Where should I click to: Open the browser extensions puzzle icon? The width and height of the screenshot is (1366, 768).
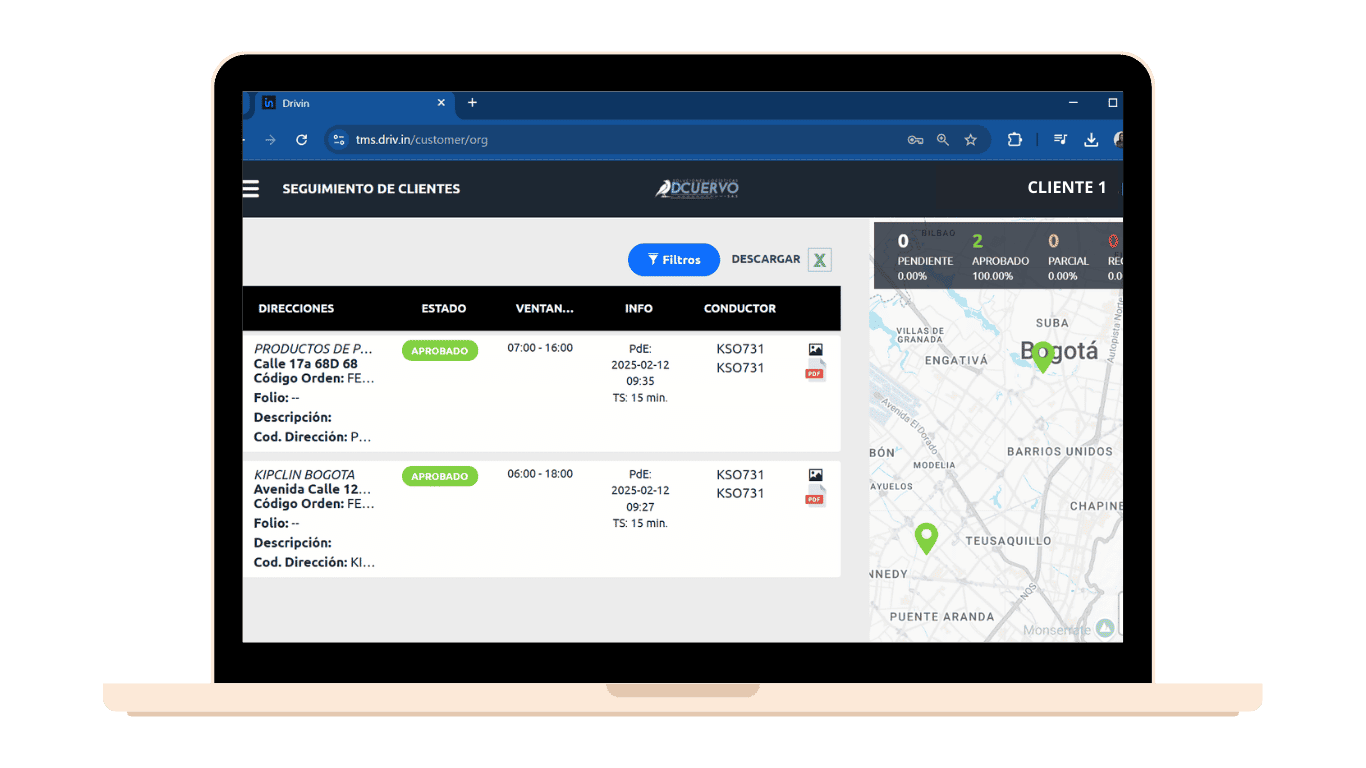(x=1014, y=140)
